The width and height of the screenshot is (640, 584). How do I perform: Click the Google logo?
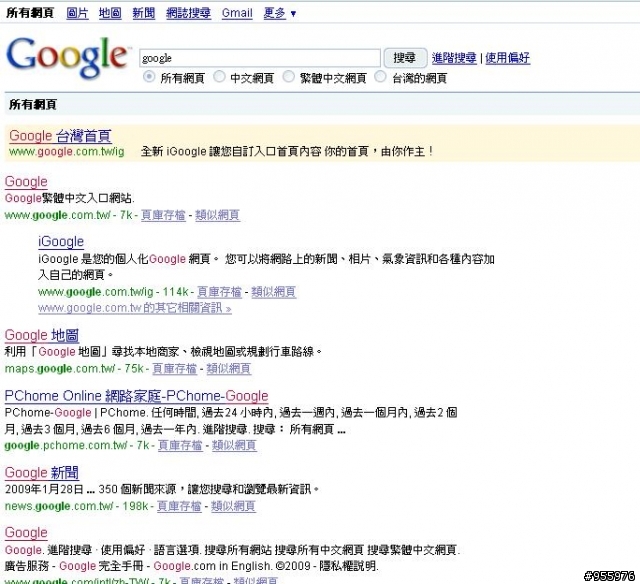click(x=67, y=57)
